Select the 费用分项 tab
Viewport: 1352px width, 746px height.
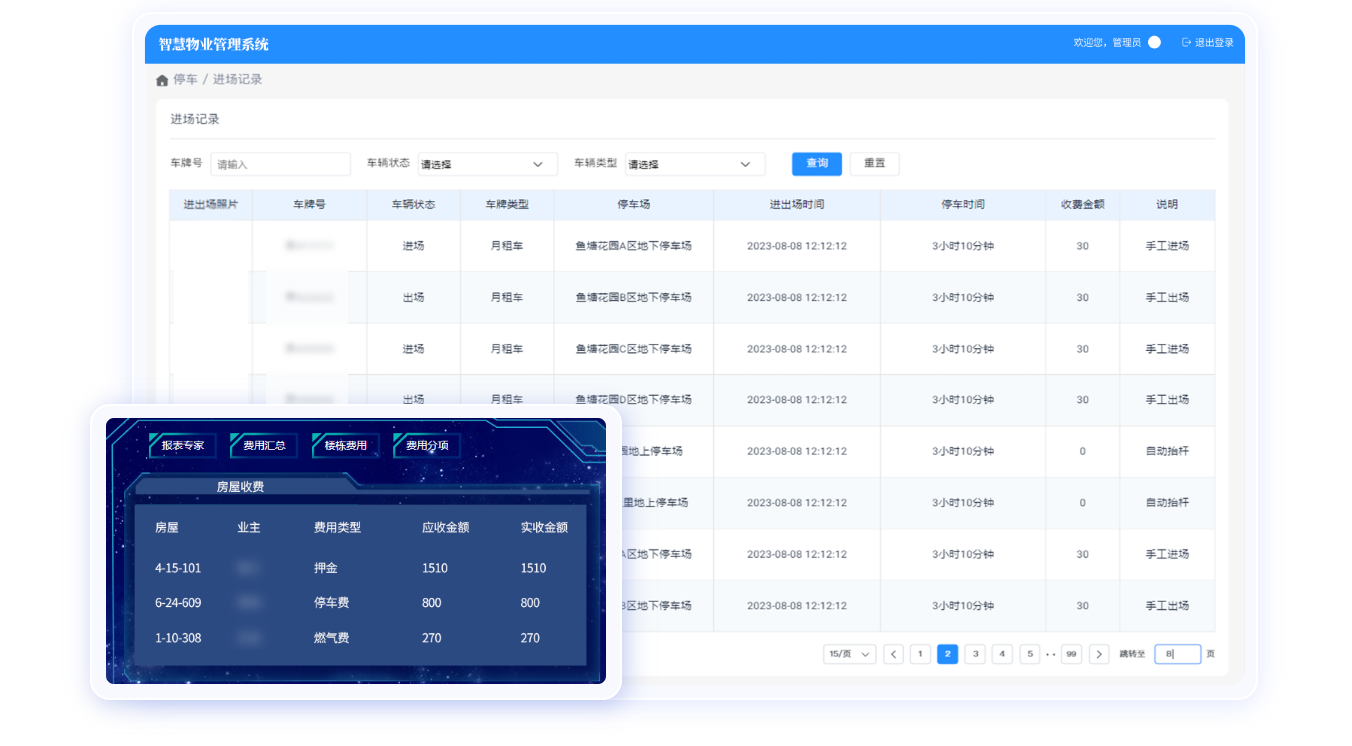[427, 445]
